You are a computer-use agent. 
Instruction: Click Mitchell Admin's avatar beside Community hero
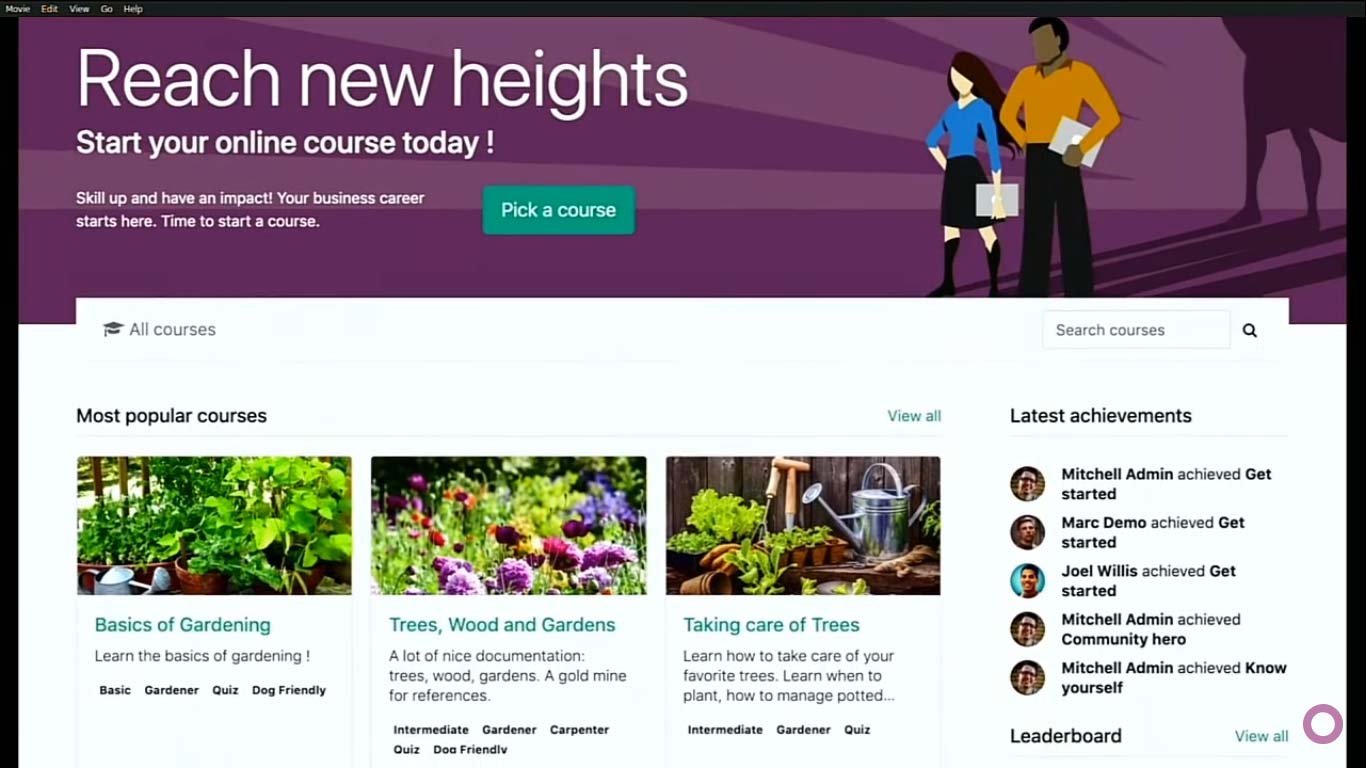pos(1027,629)
